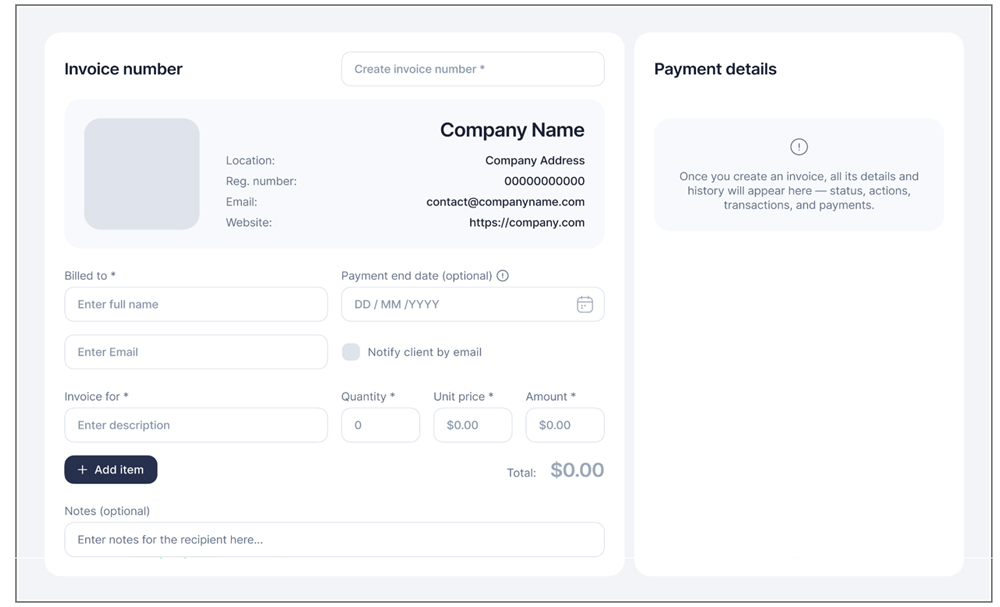Toggle Notify client by email

(x=351, y=352)
